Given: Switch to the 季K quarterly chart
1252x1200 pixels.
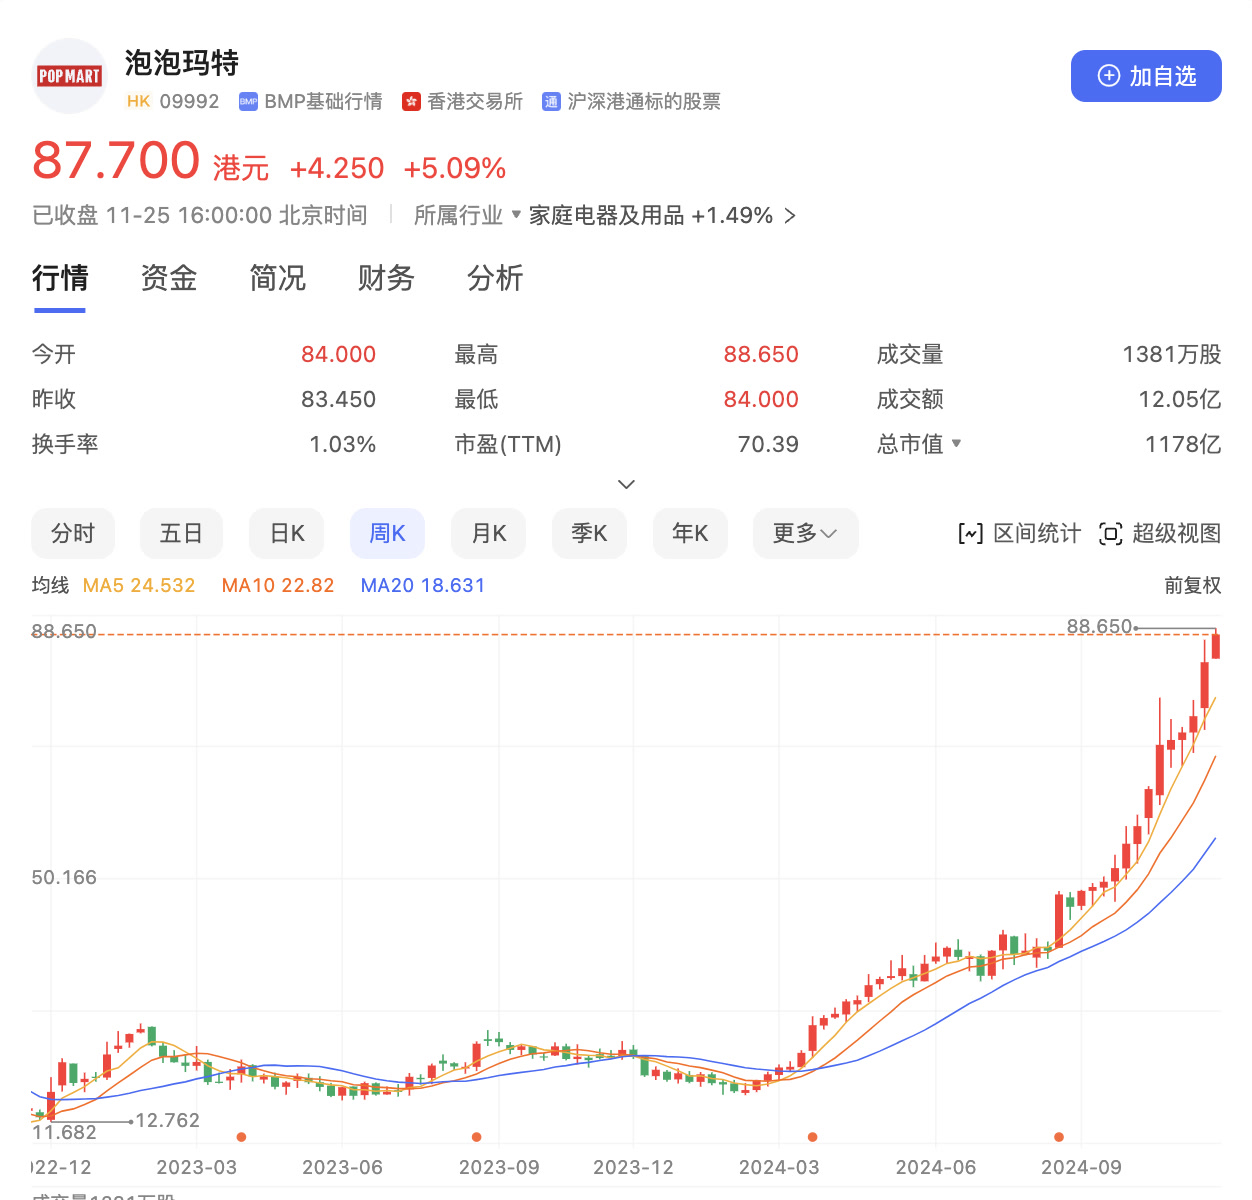Looking at the screenshot, I should pyautogui.click(x=589, y=534).
